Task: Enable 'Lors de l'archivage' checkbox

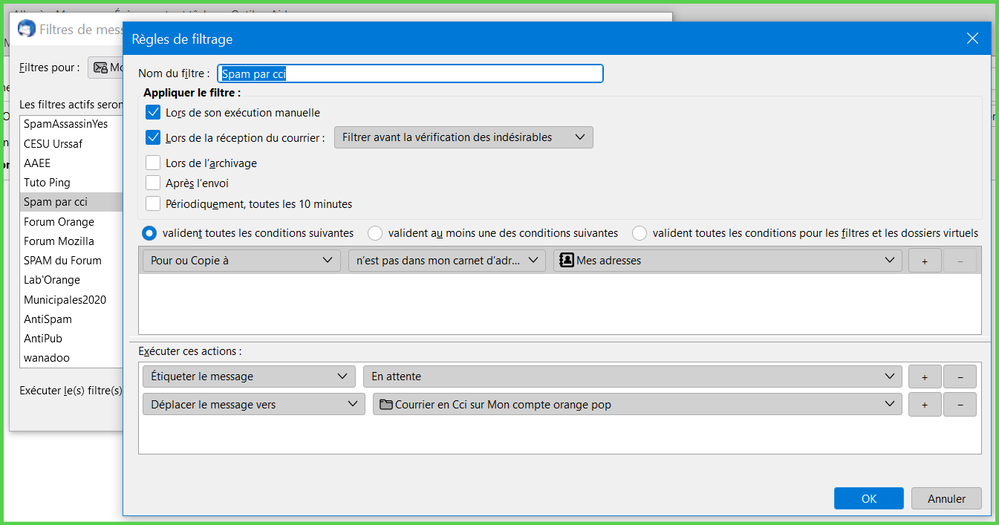Action: [x=153, y=163]
